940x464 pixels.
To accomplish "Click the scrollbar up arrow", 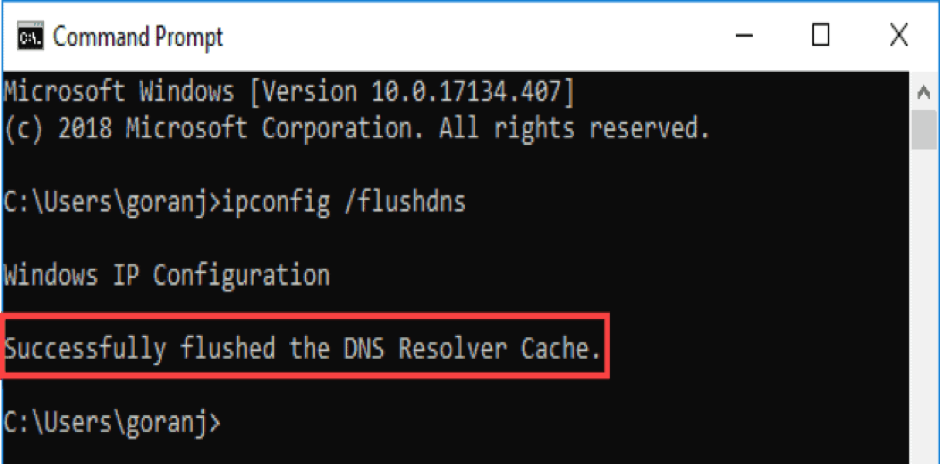I will pos(924,93).
